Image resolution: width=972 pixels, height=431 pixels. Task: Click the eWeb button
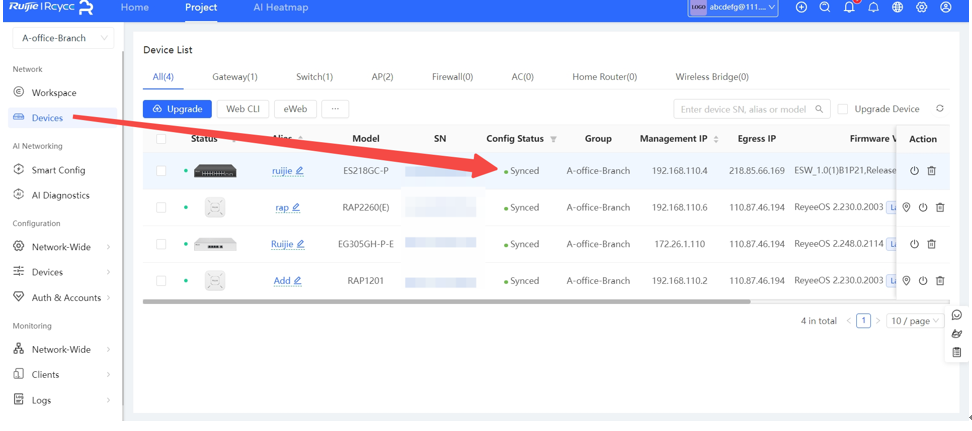296,109
